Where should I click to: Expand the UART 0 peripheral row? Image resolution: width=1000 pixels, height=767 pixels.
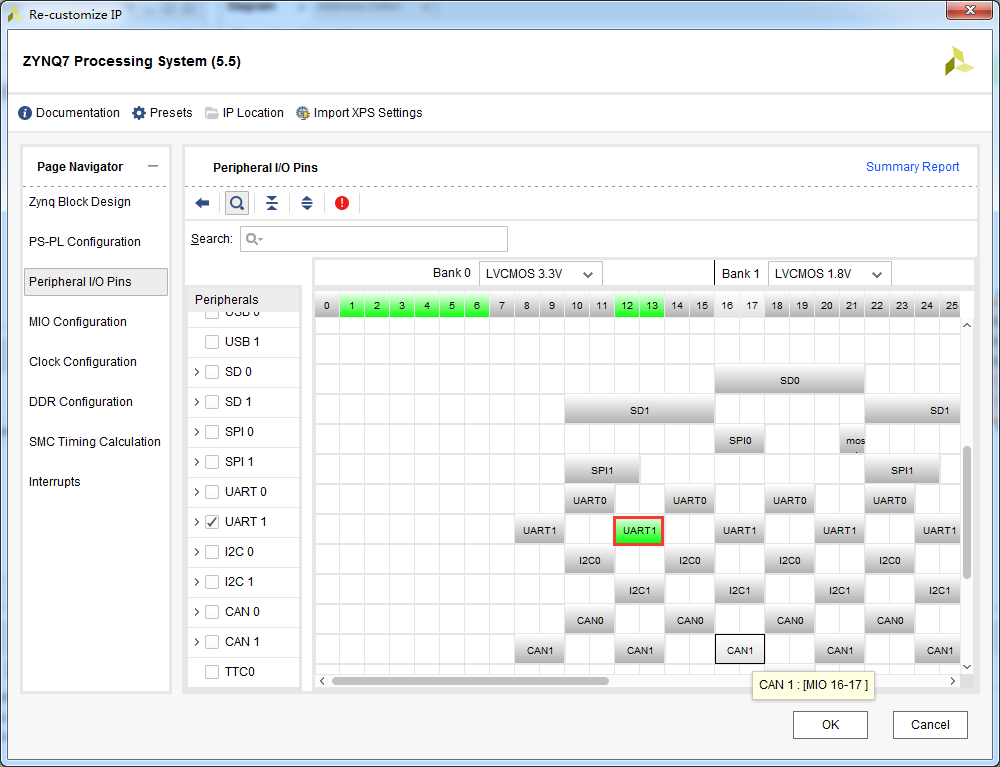(x=196, y=492)
